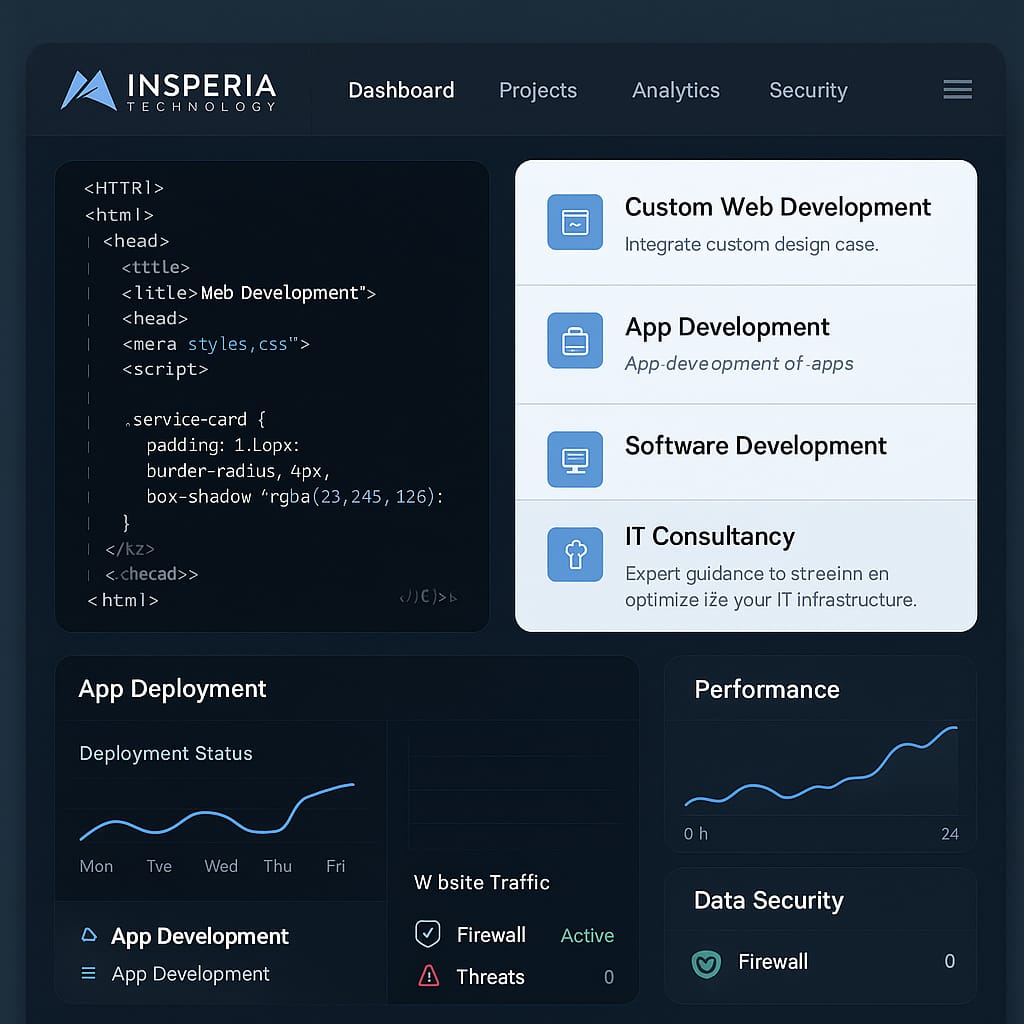Image resolution: width=1024 pixels, height=1024 pixels.
Task: Click the Fri axis label
Action: pyautogui.click(x=336, y=866)
